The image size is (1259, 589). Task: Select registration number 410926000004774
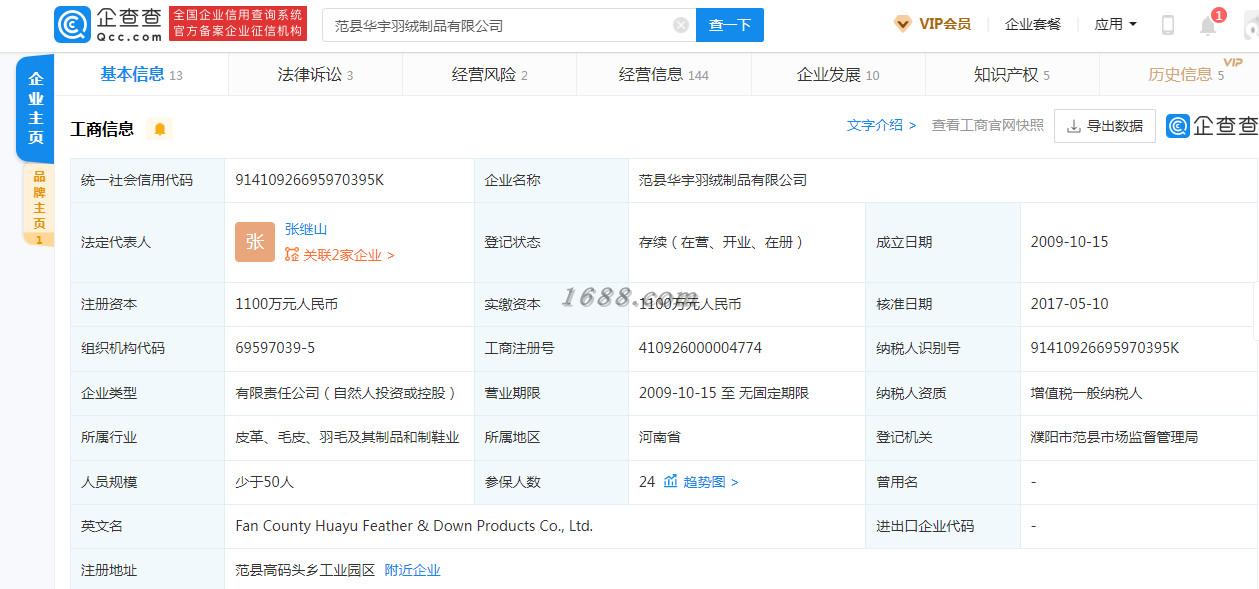click(700, 348)
